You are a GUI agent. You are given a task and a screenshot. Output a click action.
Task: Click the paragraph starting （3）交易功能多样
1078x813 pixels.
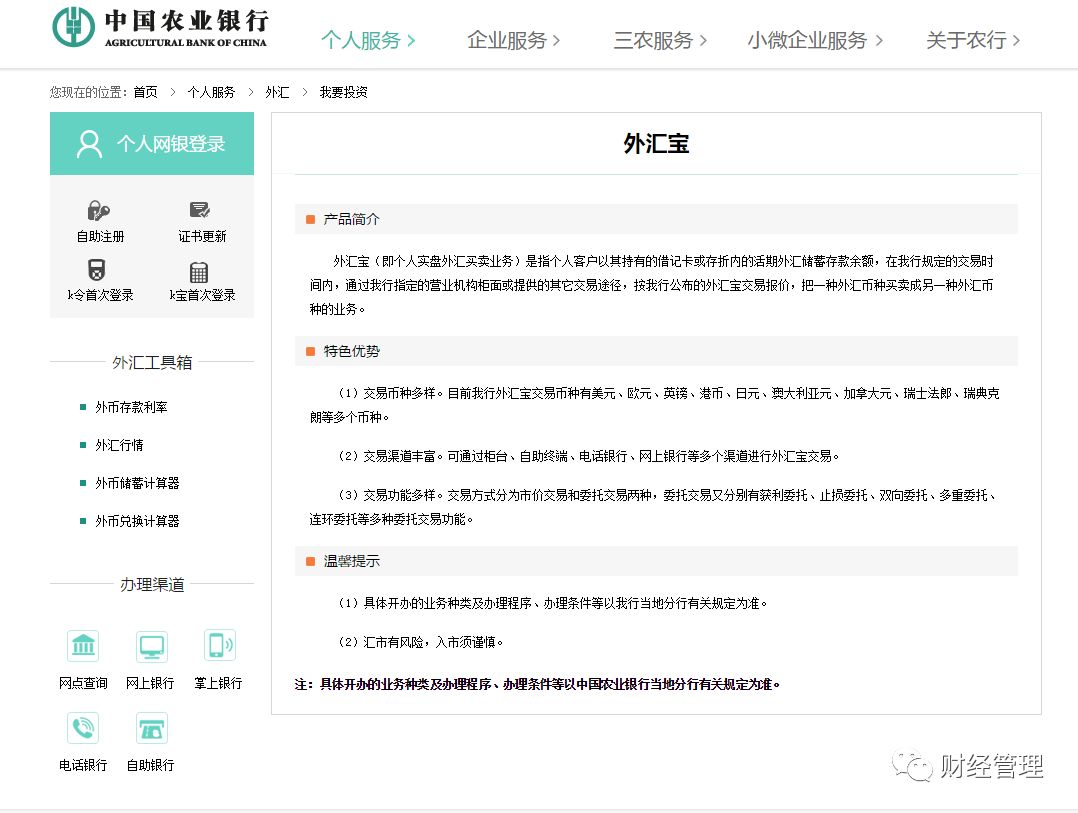point(654,506)
